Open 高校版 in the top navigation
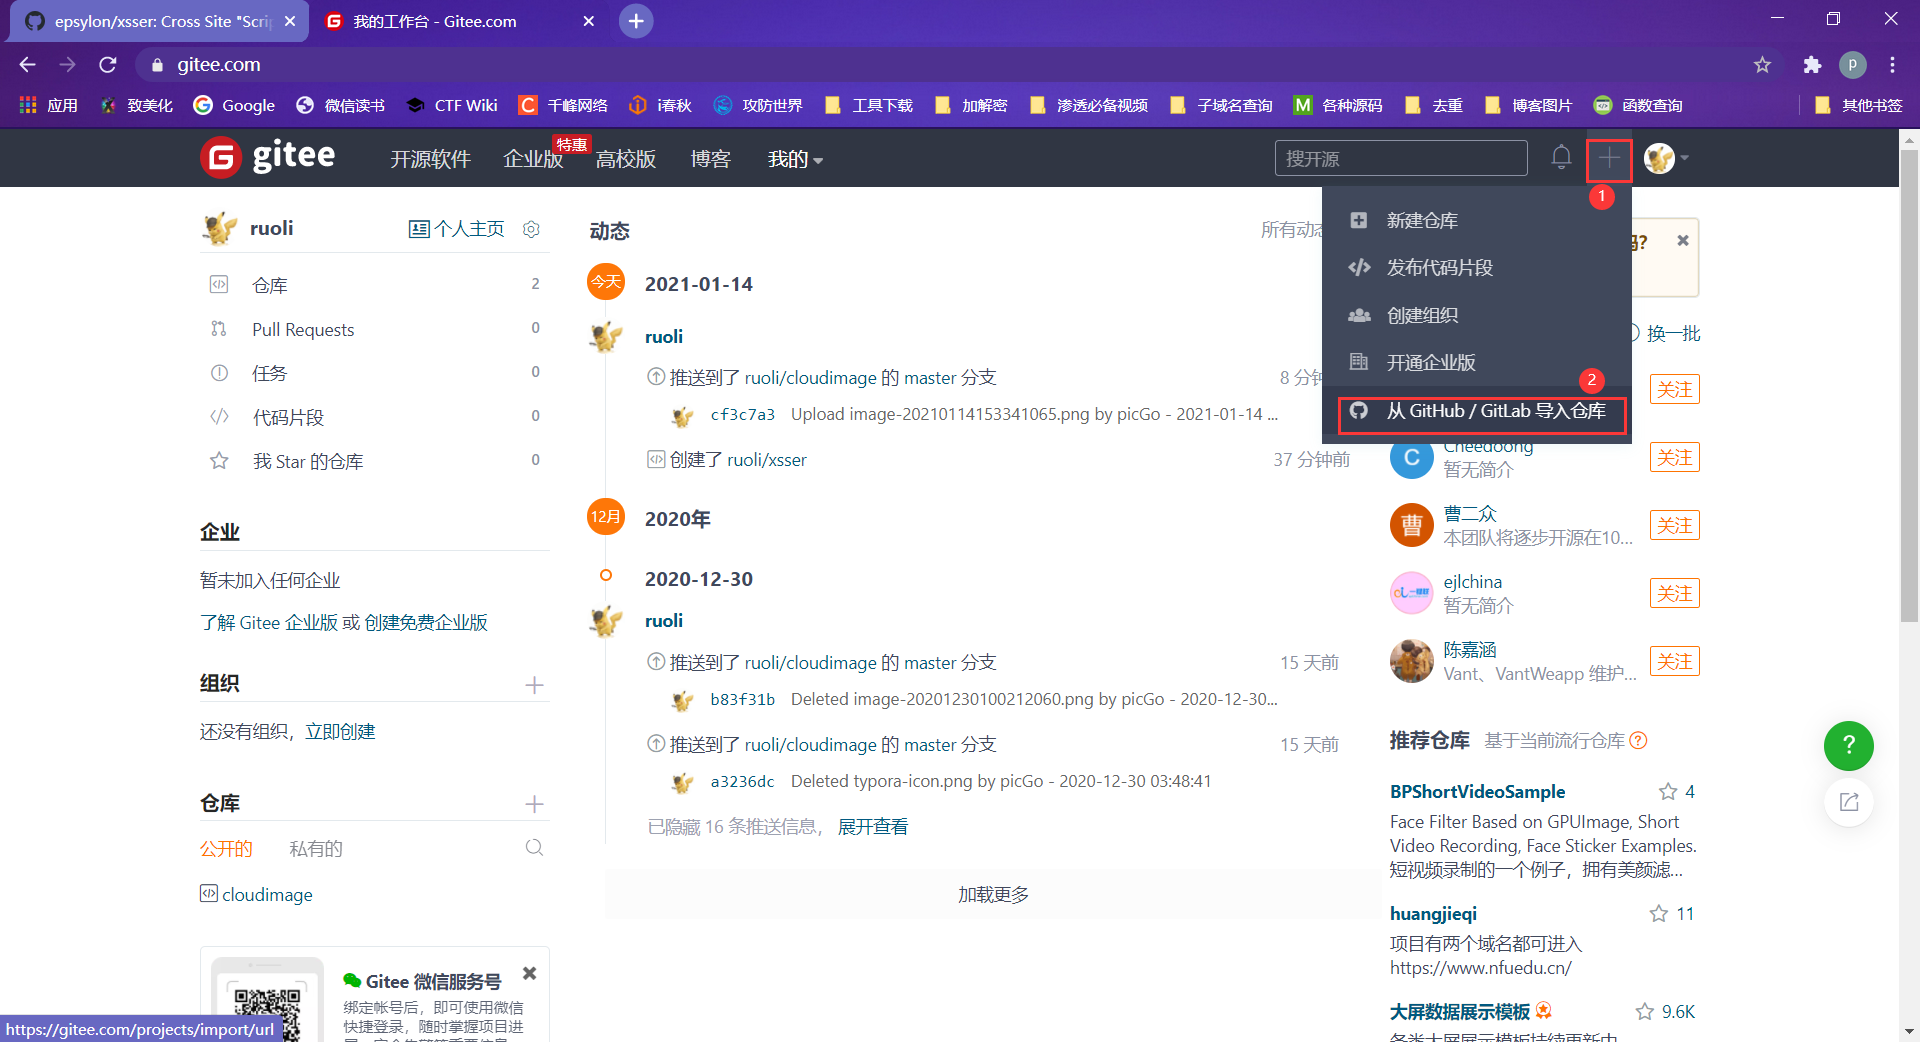This screenshot has width=1920, height=1042. 626,159
